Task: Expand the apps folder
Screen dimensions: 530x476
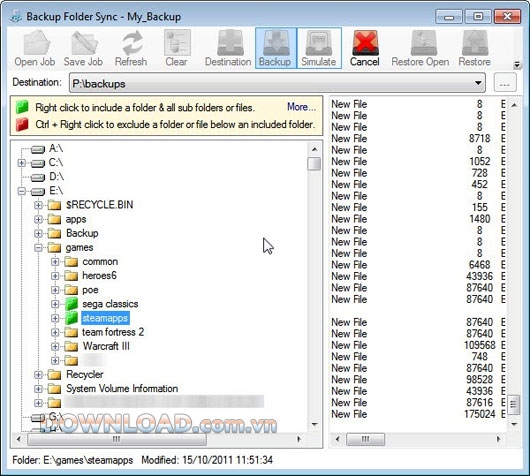Action: (38, 219)
